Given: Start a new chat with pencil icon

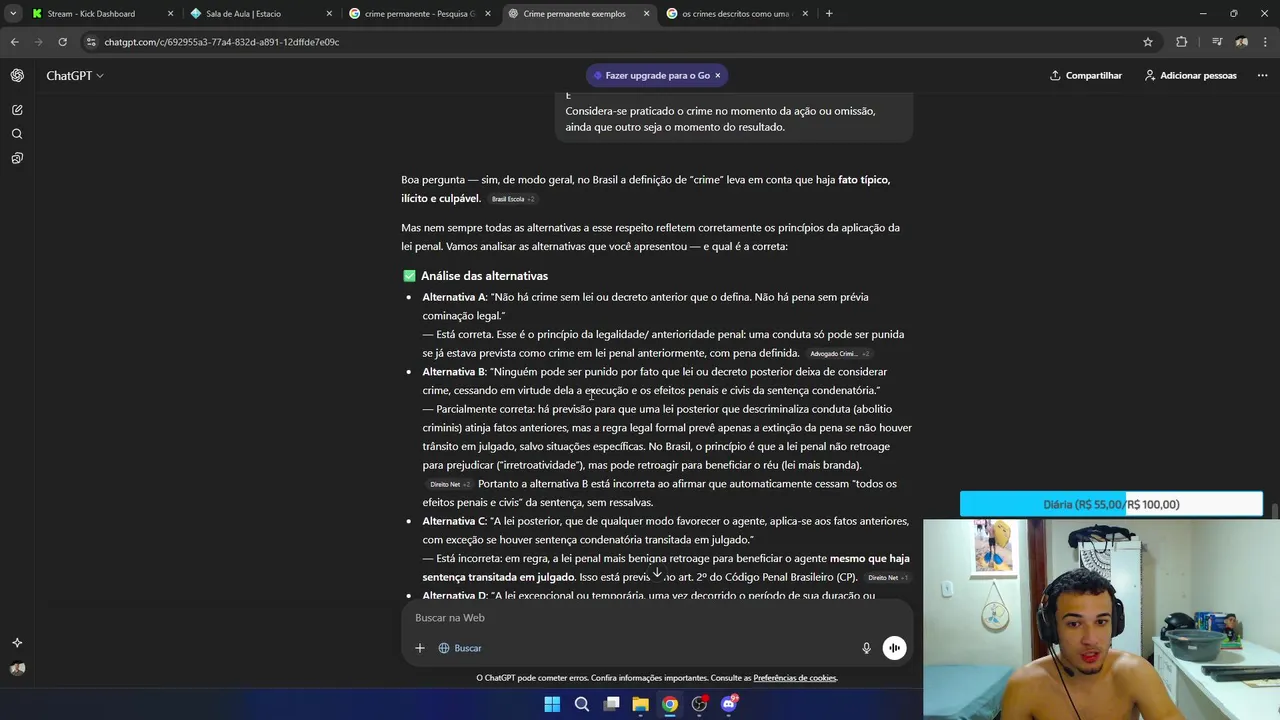Looking at the screenshot, I should pyautogui.click(x=17, y=110).
